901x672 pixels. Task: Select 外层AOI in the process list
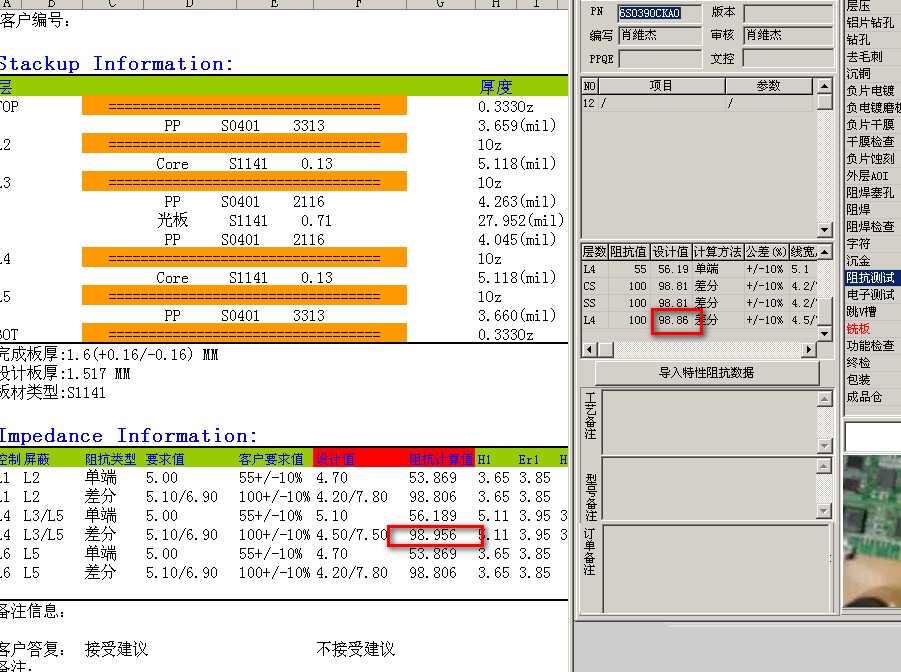coord(867,175)
